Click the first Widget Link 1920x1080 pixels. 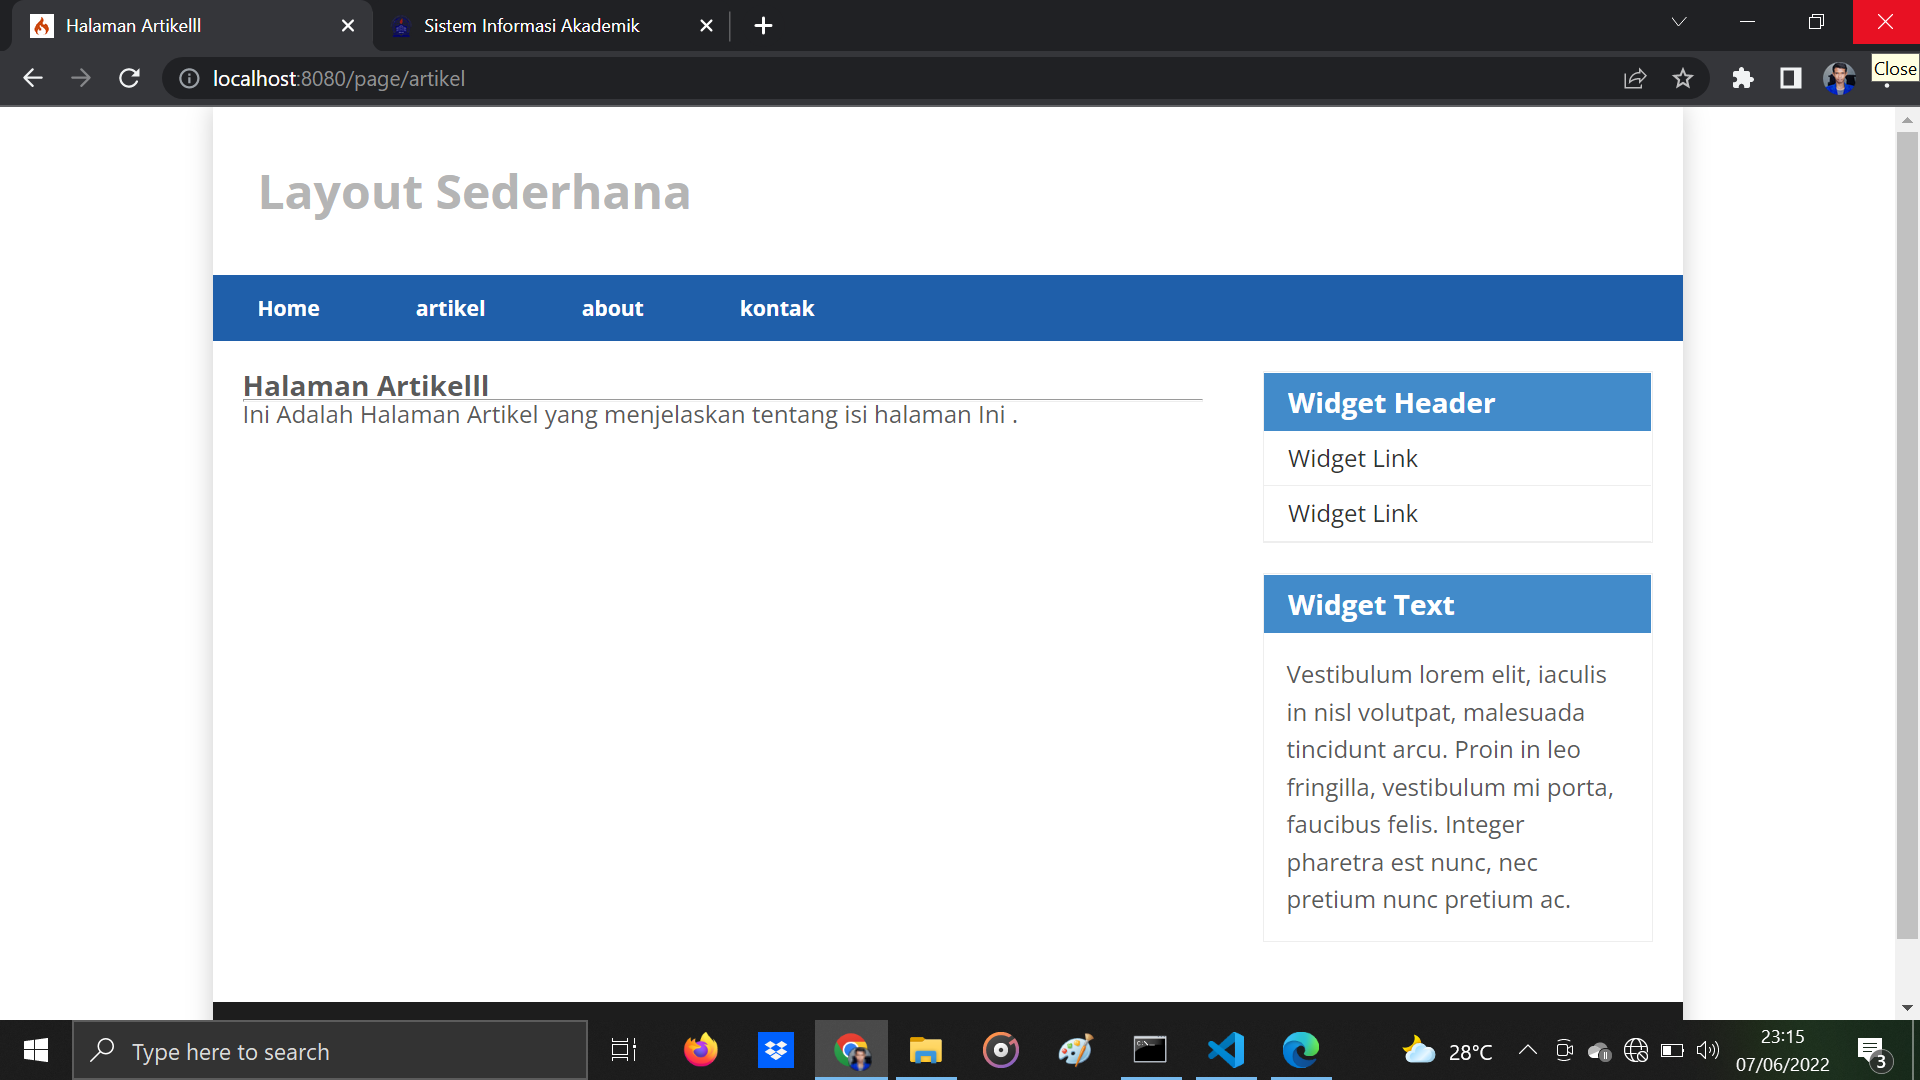click(x=1352, y=458)
